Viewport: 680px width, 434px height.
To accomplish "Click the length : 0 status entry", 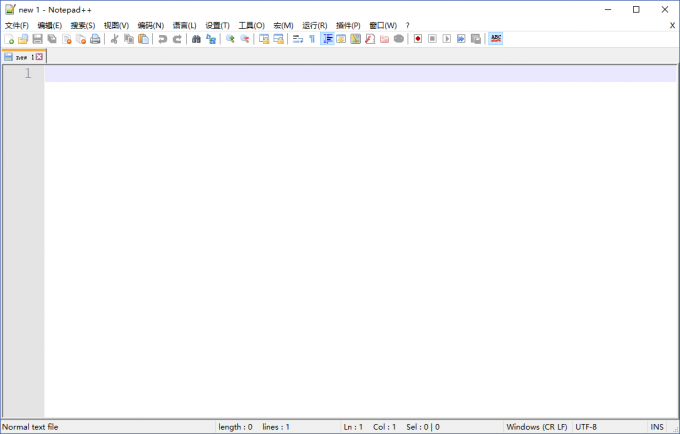I will 235,427.
